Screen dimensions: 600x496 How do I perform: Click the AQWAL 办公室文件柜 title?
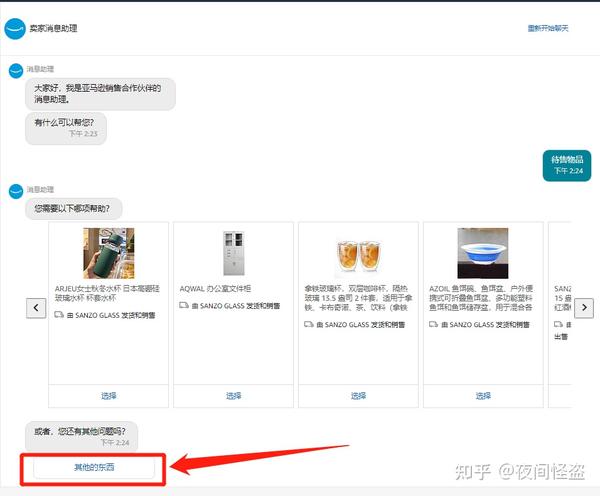pyautogui.click(x=215, y=289)
